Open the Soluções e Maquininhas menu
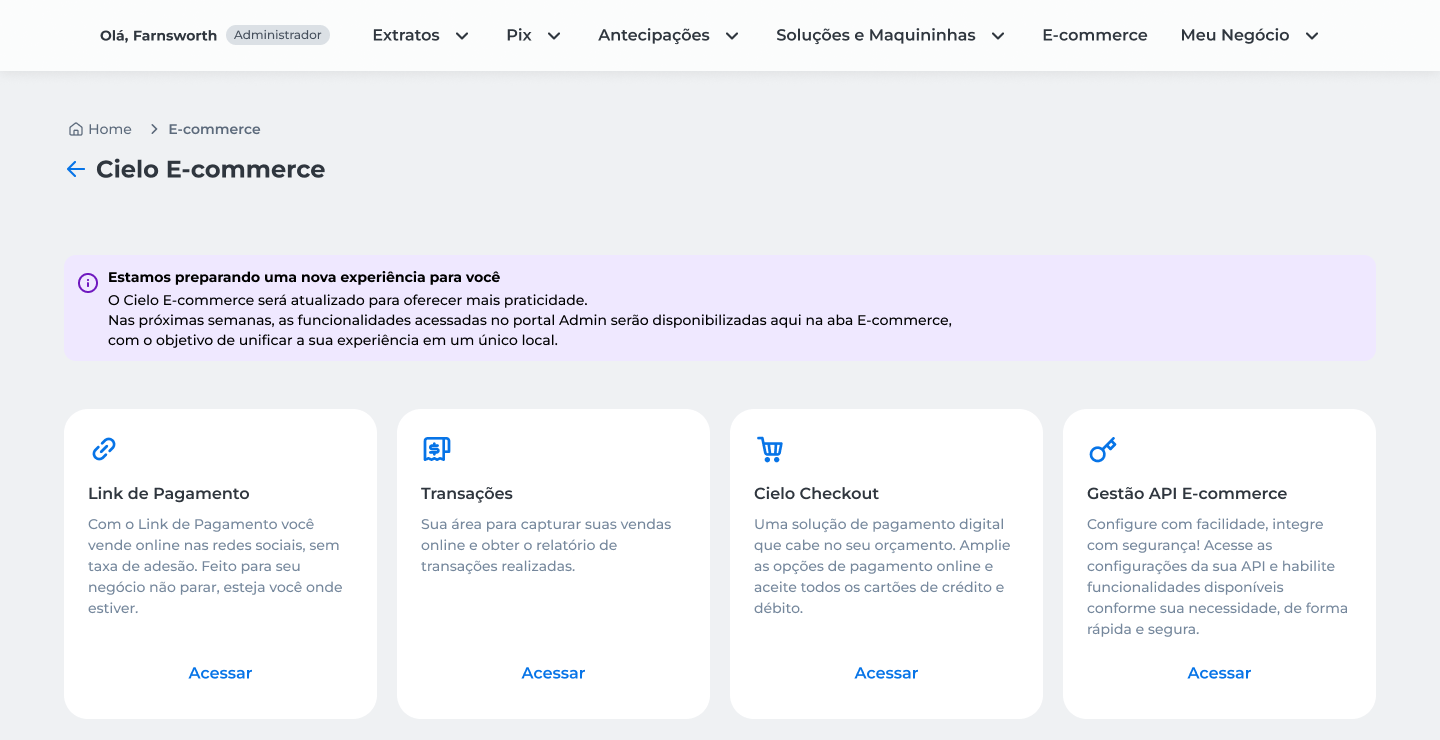The height and width of the screenshot is (740, 1440). coord(876,35)
